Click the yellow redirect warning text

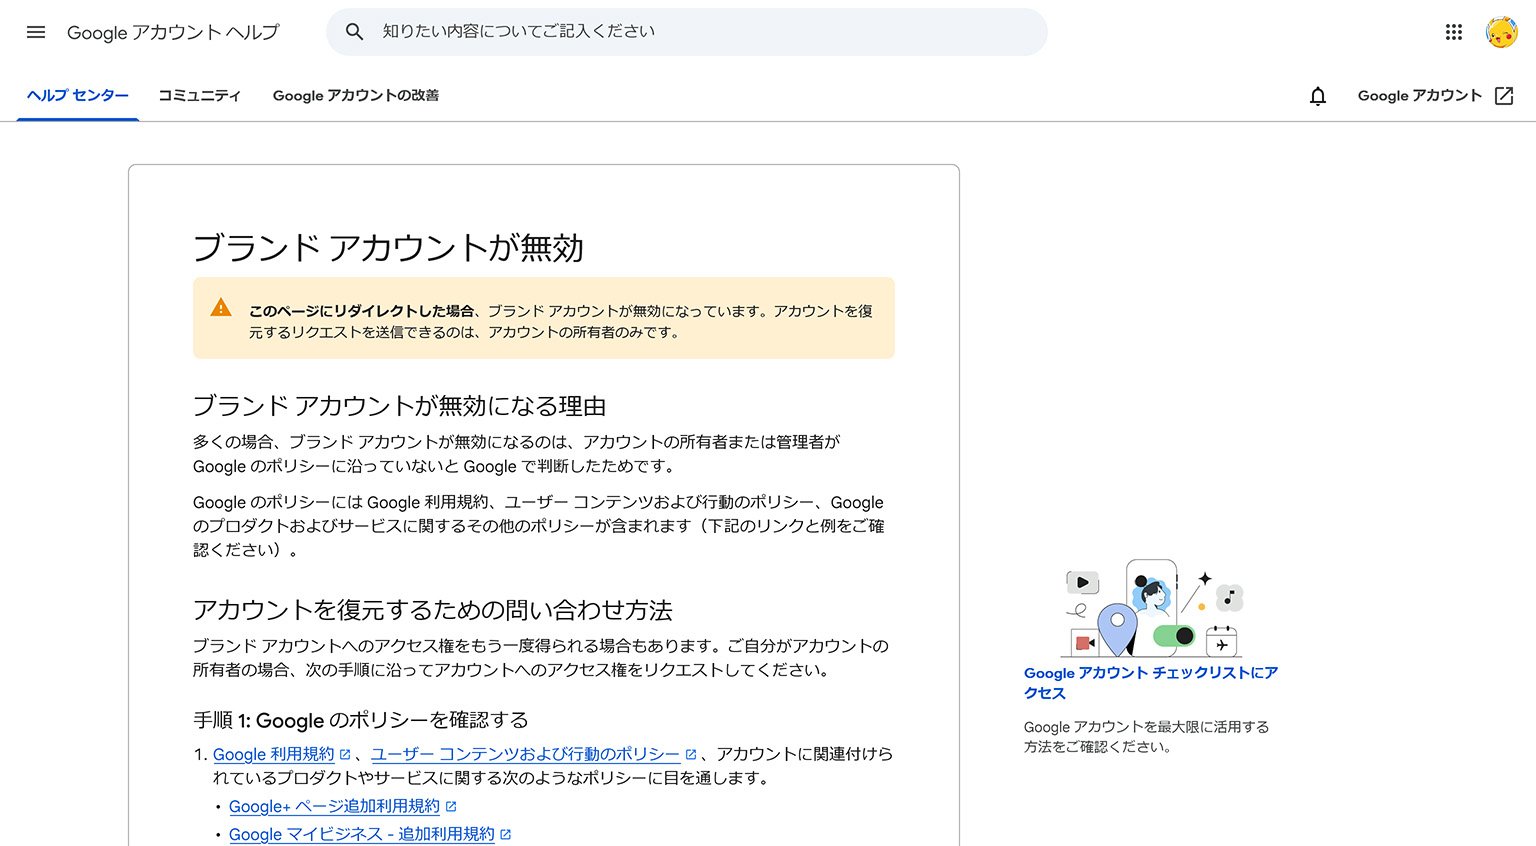[x=561, y=321]
